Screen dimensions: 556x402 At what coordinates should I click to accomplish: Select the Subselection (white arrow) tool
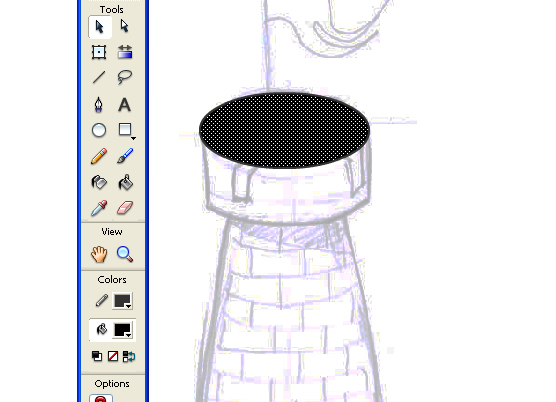124,27
